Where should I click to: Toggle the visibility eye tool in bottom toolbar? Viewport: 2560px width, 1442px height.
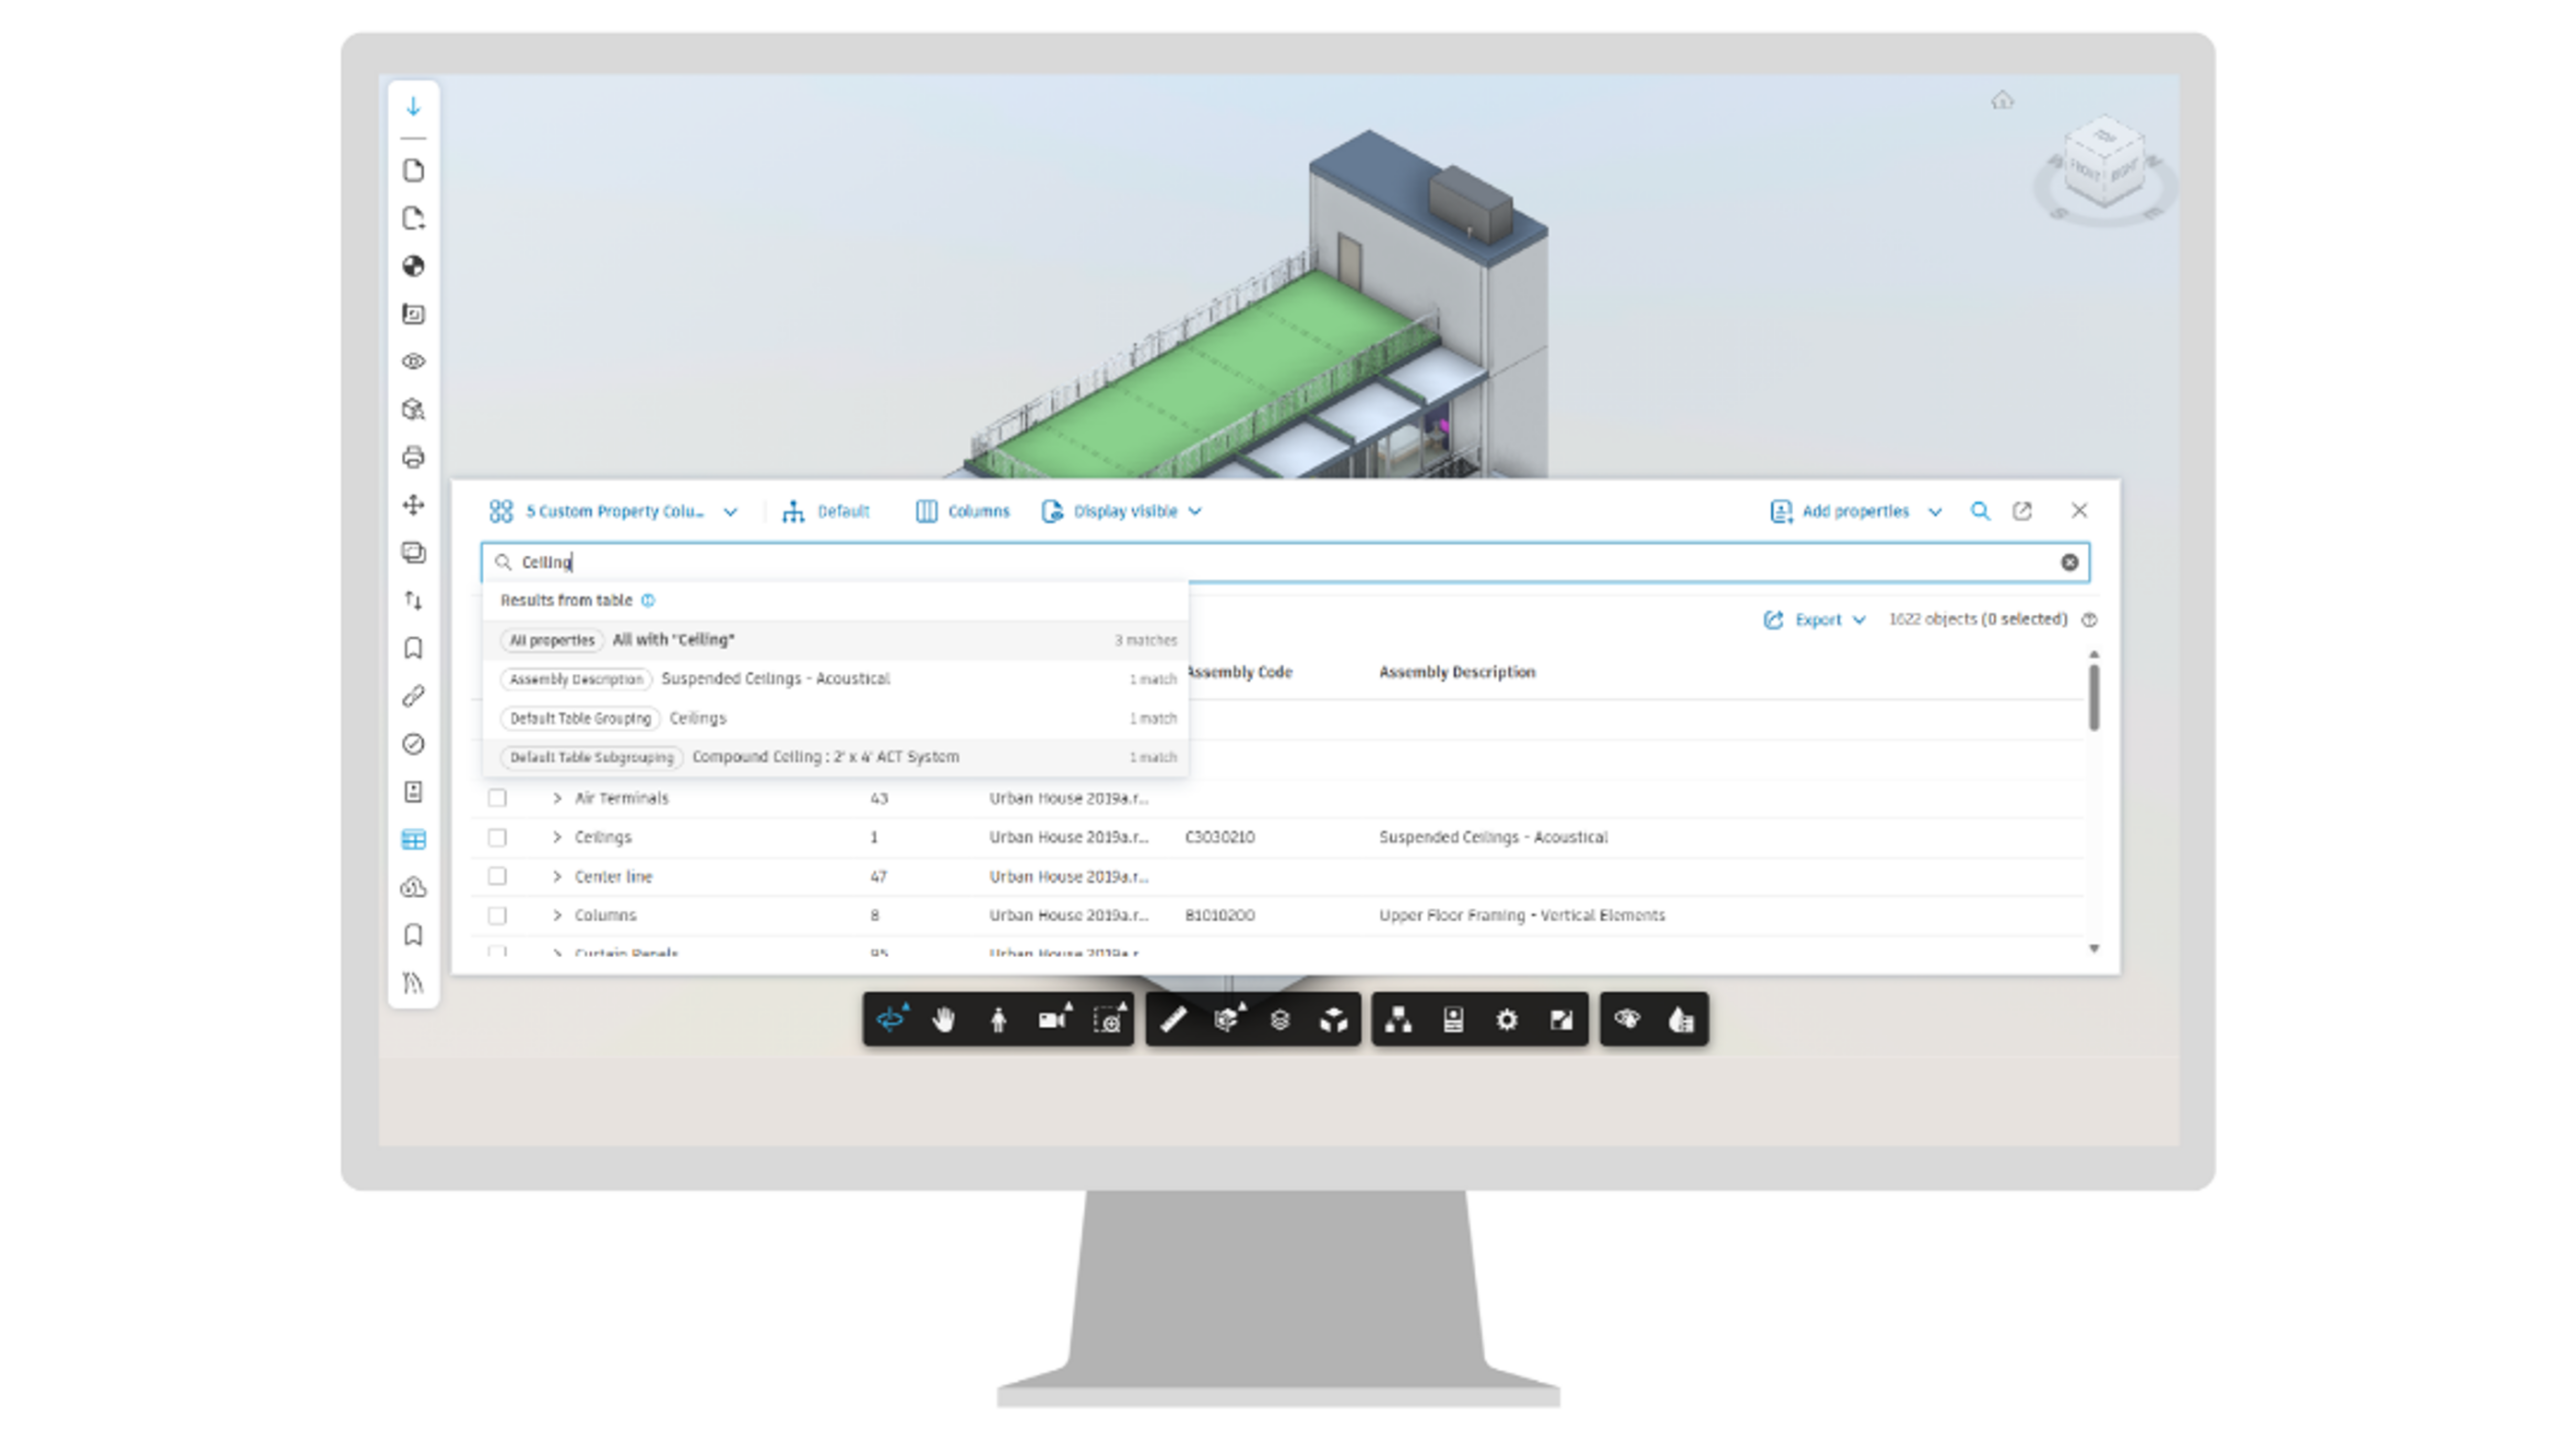click(x=1627, y=1020)
